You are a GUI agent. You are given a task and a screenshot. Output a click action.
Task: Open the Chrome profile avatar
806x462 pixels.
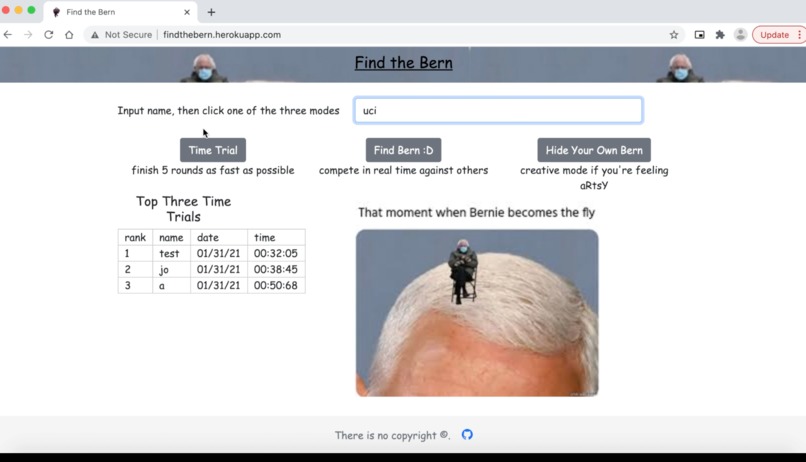click(740, 34)
